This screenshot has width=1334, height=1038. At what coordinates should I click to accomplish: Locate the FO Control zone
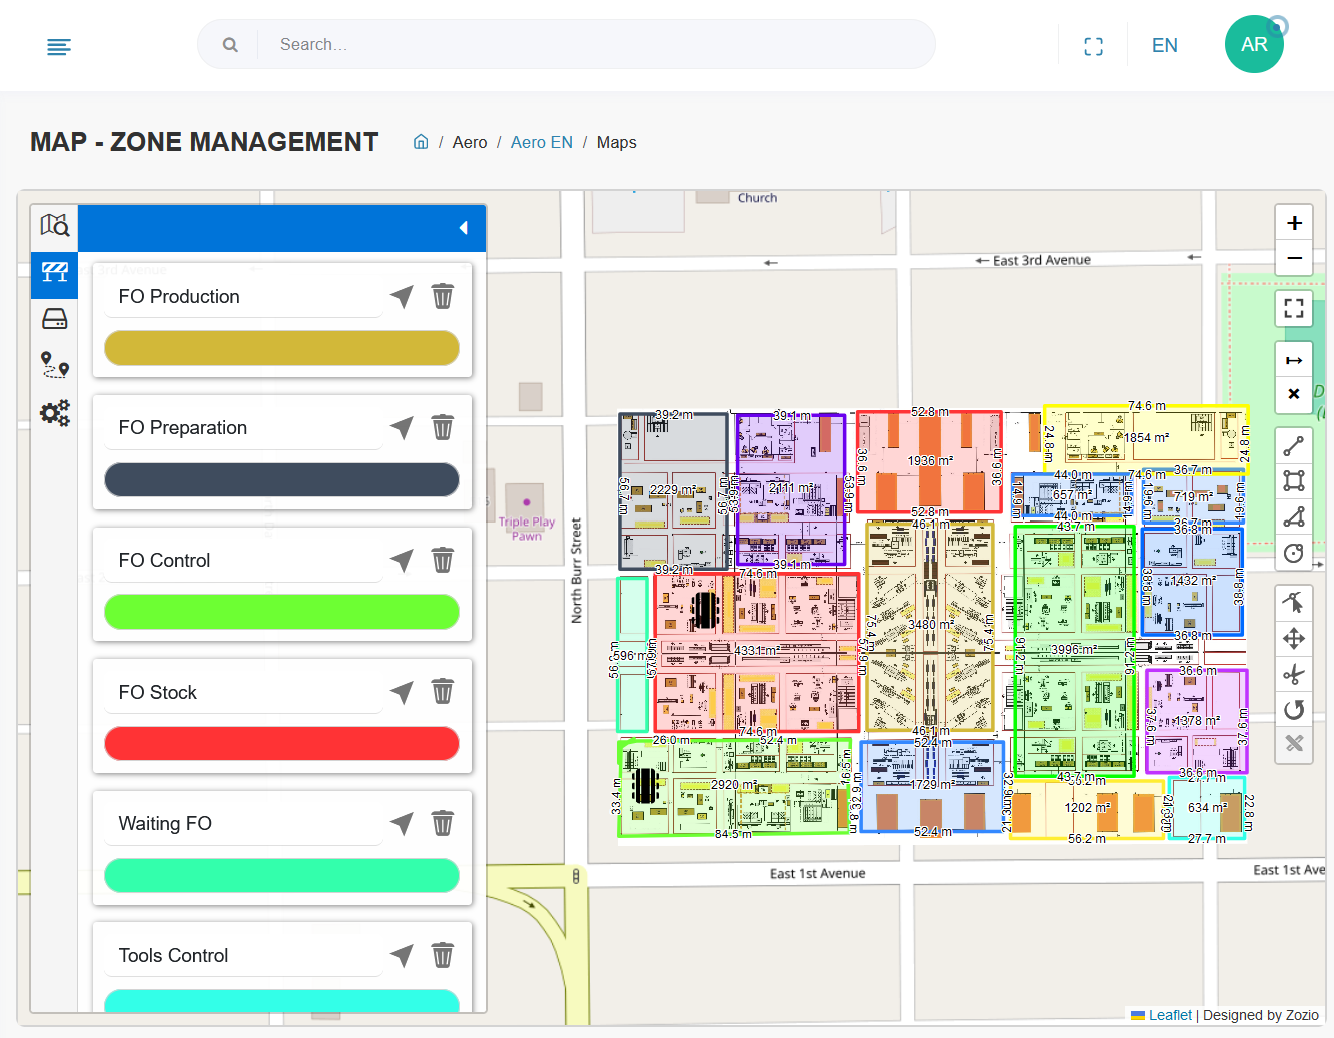[402, 560]
